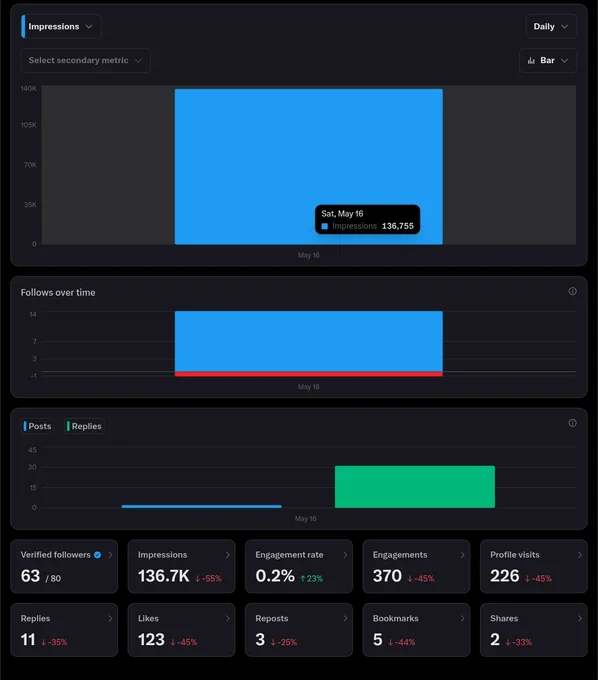
Task: Click the -45% change on Engagements card
Action: [421, 579]
